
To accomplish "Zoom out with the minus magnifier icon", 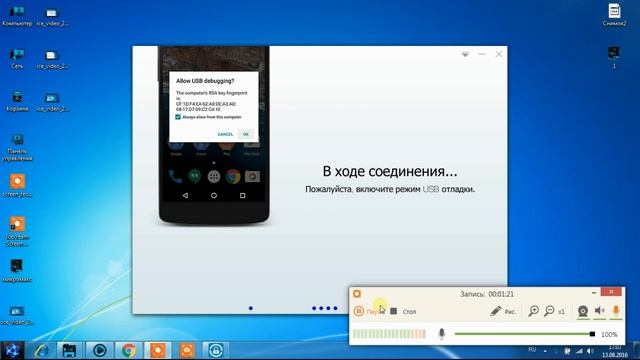I will [x=549, y=311].
